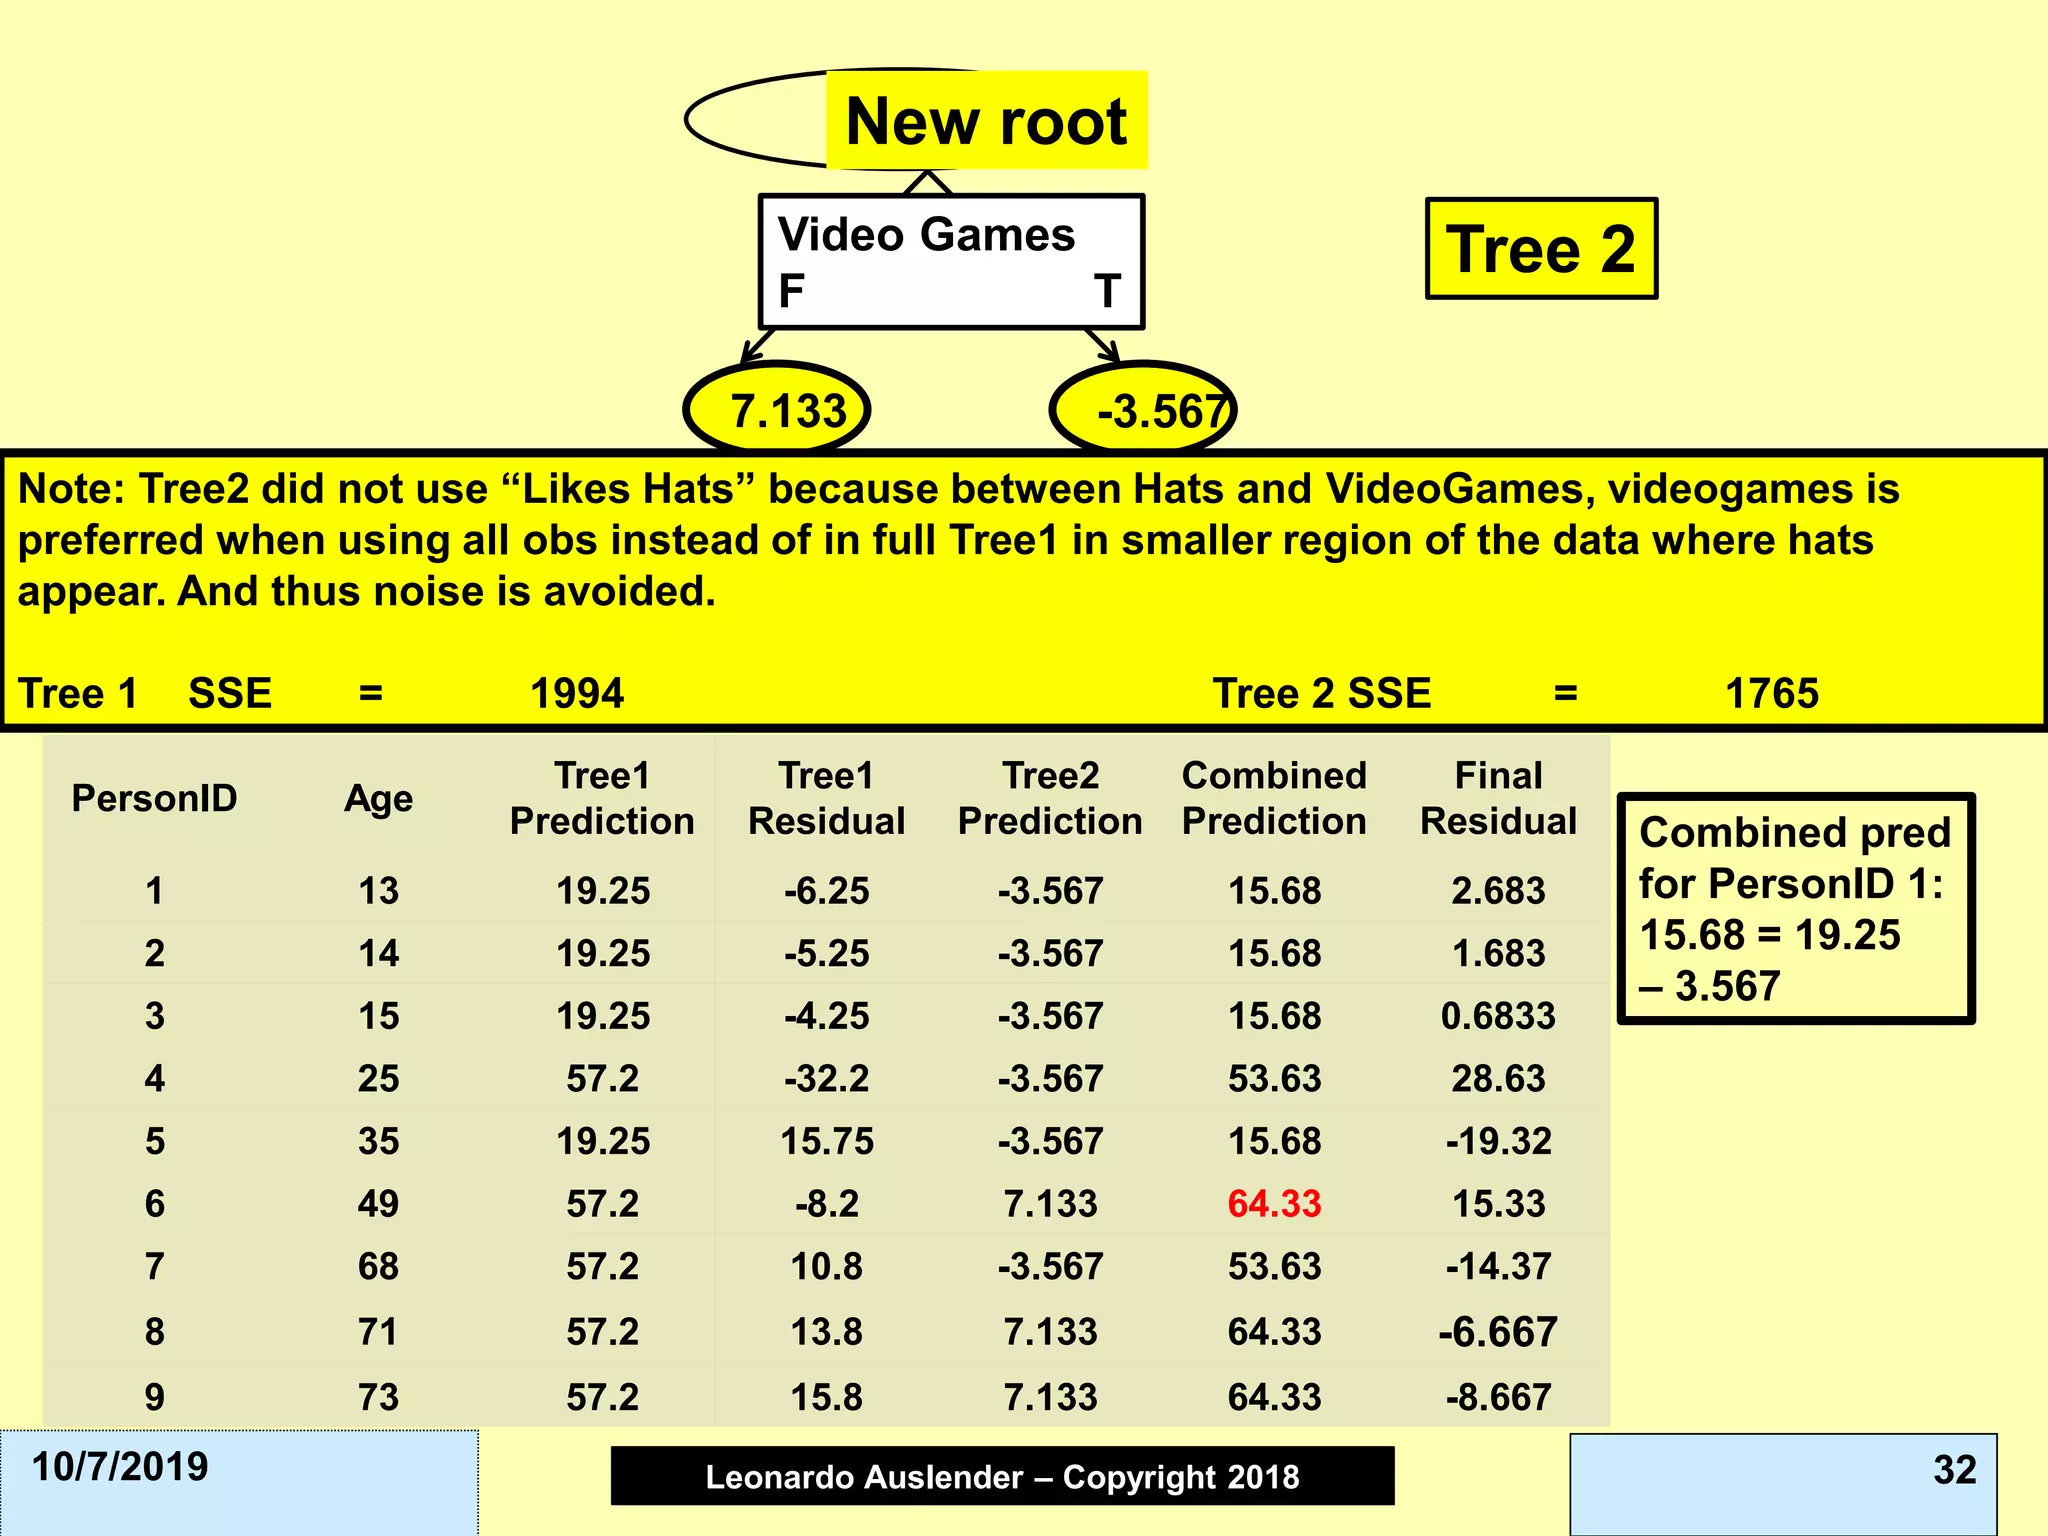Click the red 64.33 combined prediction cell
This screenshot has width=2048, height=1536.
click(x=1274, y=1203)
